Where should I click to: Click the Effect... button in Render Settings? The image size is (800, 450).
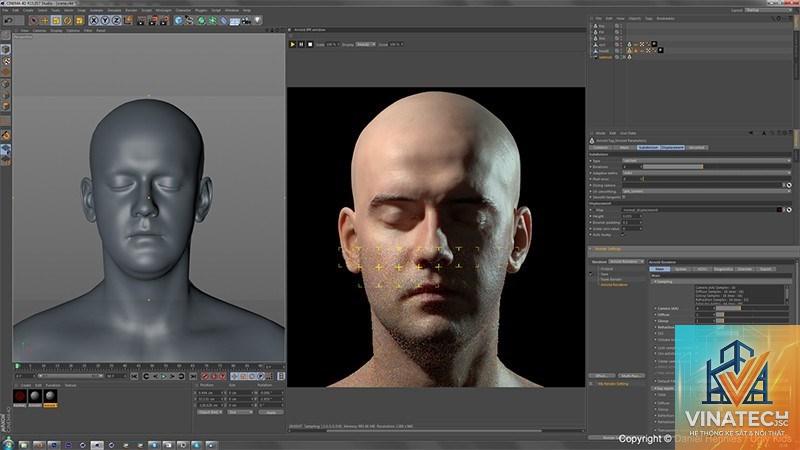(602, 376)
